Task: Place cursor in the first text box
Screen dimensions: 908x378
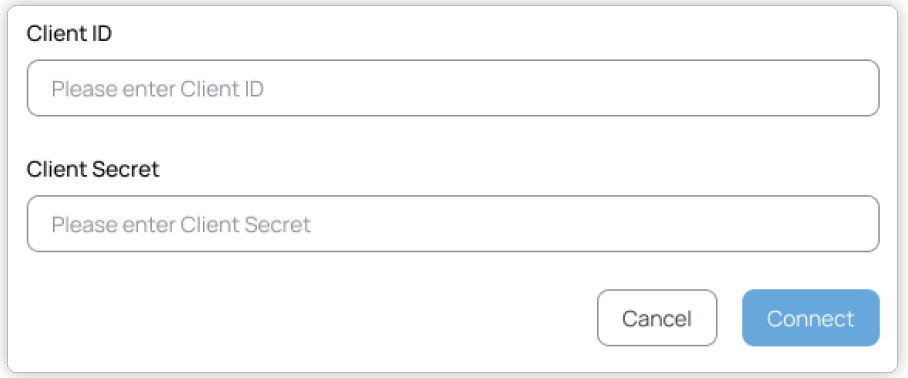Action: (x=453, y=88)
